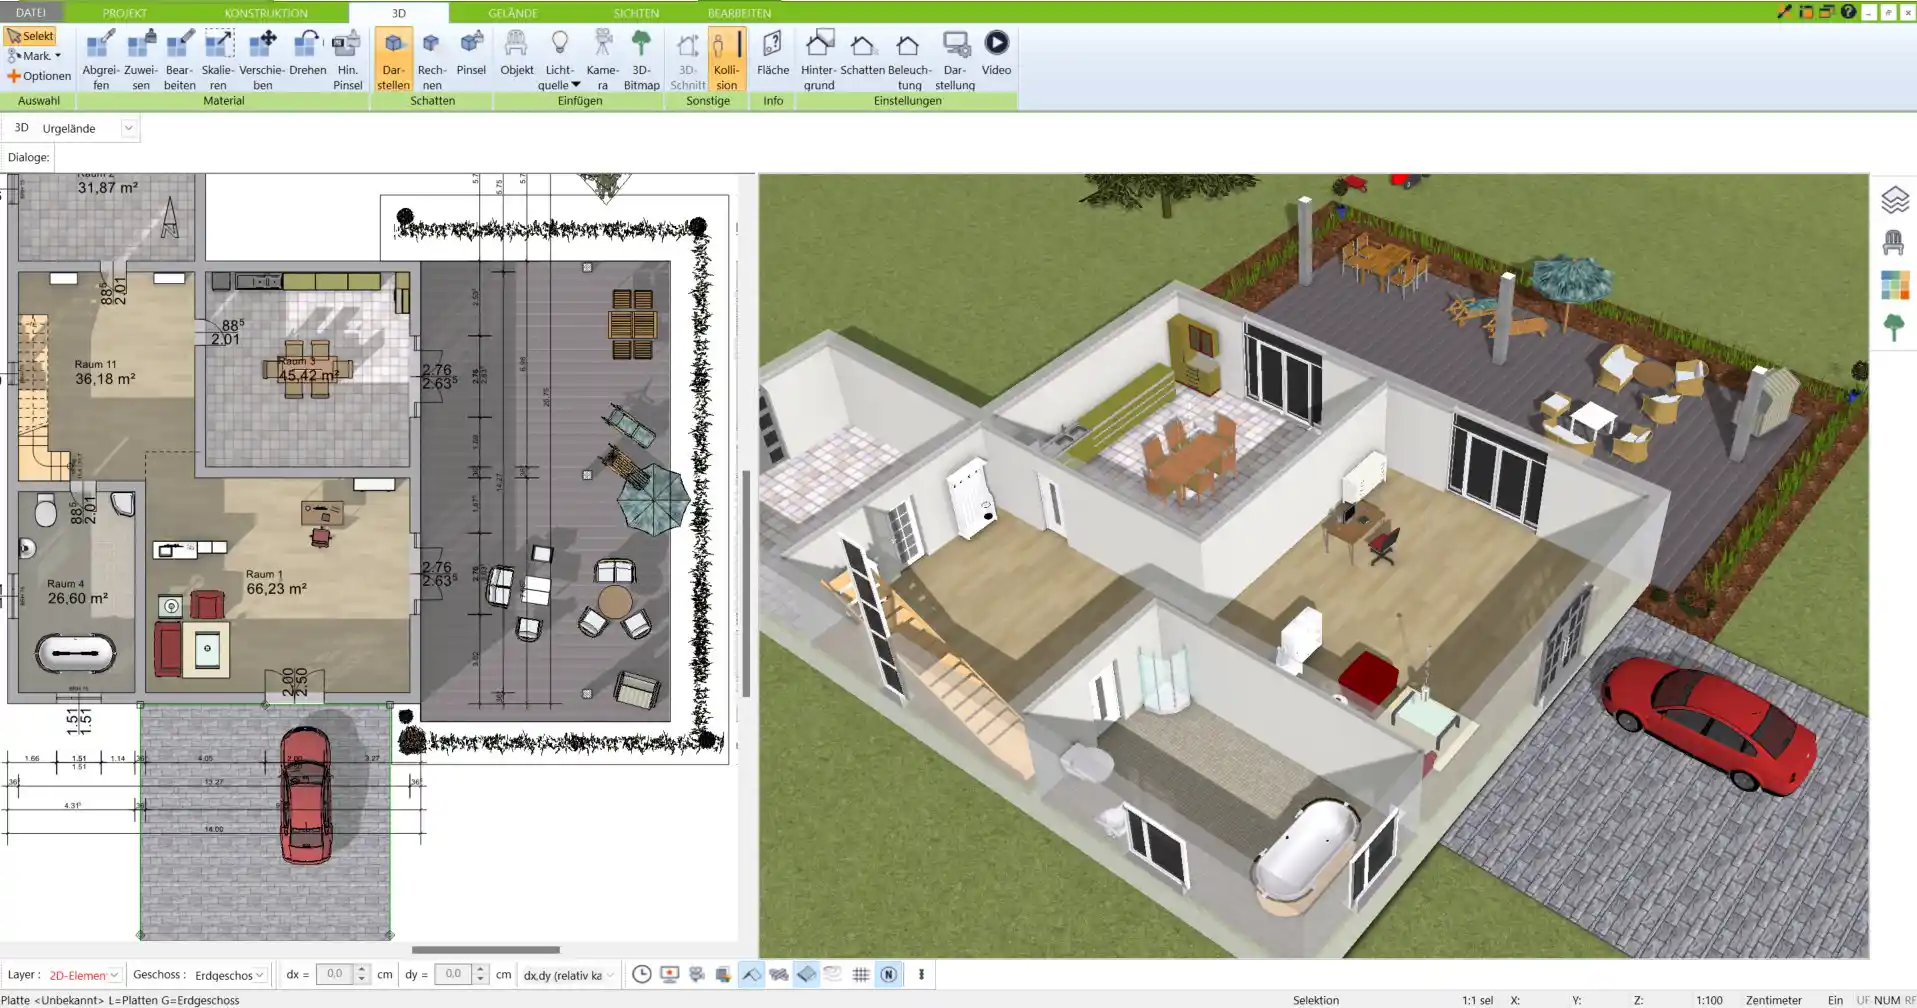Toggle the grid display icon

coord(860,974)
